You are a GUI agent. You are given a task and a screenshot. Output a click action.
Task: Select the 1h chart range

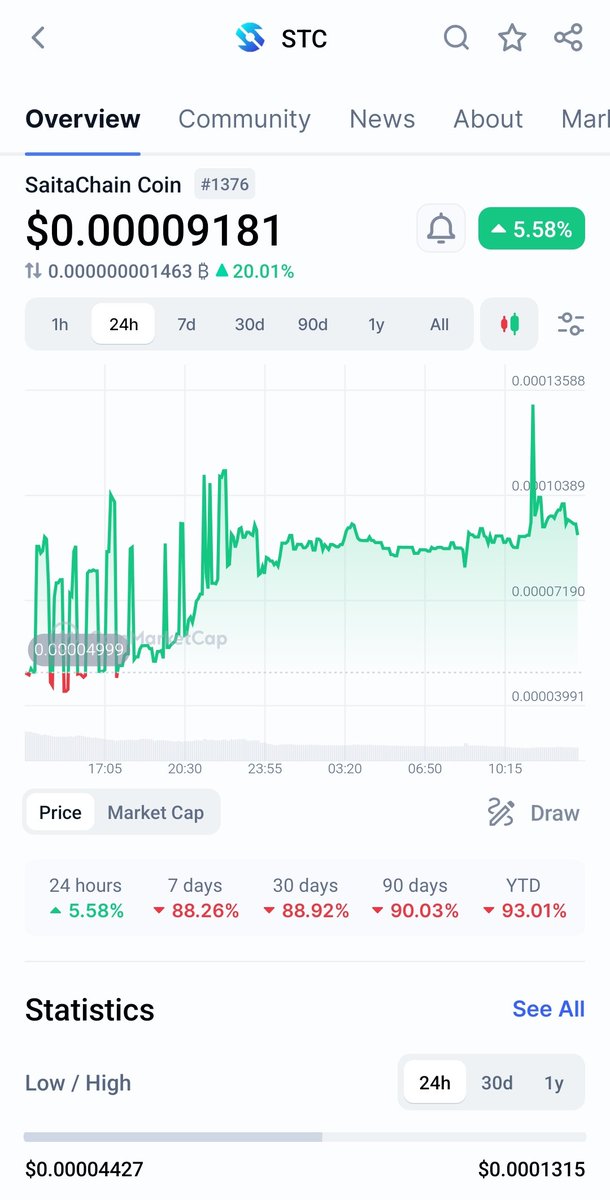[60, 324]
